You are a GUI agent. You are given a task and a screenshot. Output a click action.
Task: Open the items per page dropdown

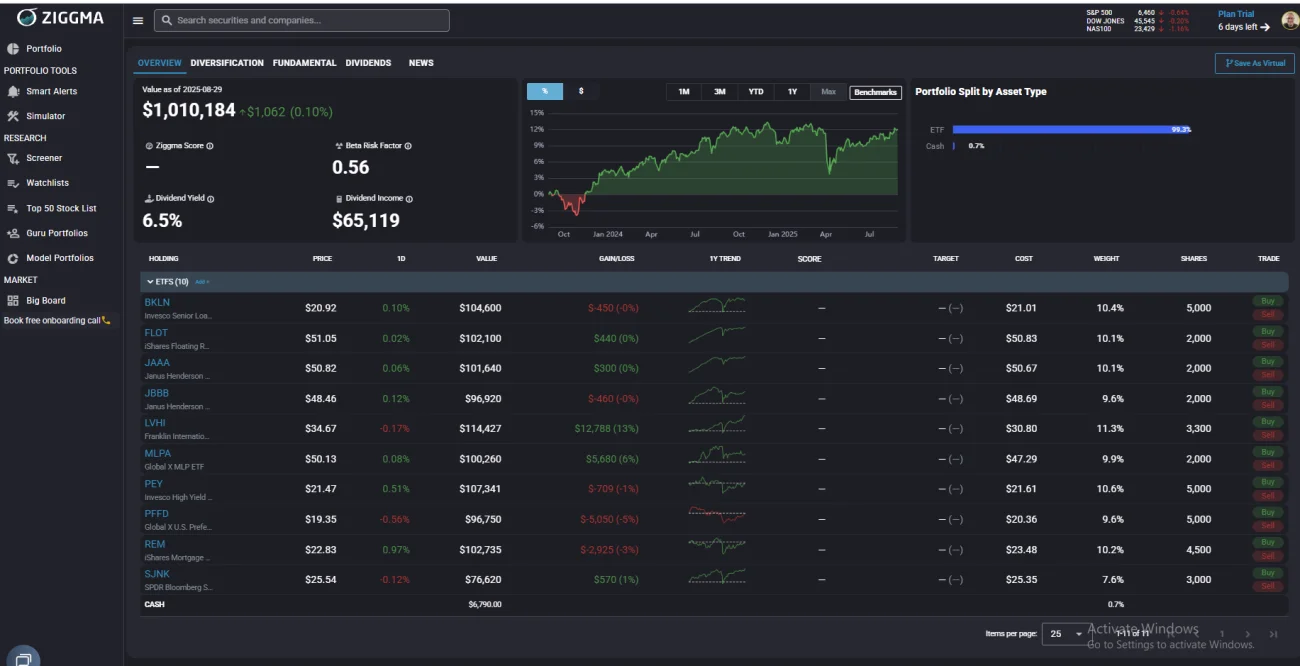pyautogui.click(x=1066, y=634)
